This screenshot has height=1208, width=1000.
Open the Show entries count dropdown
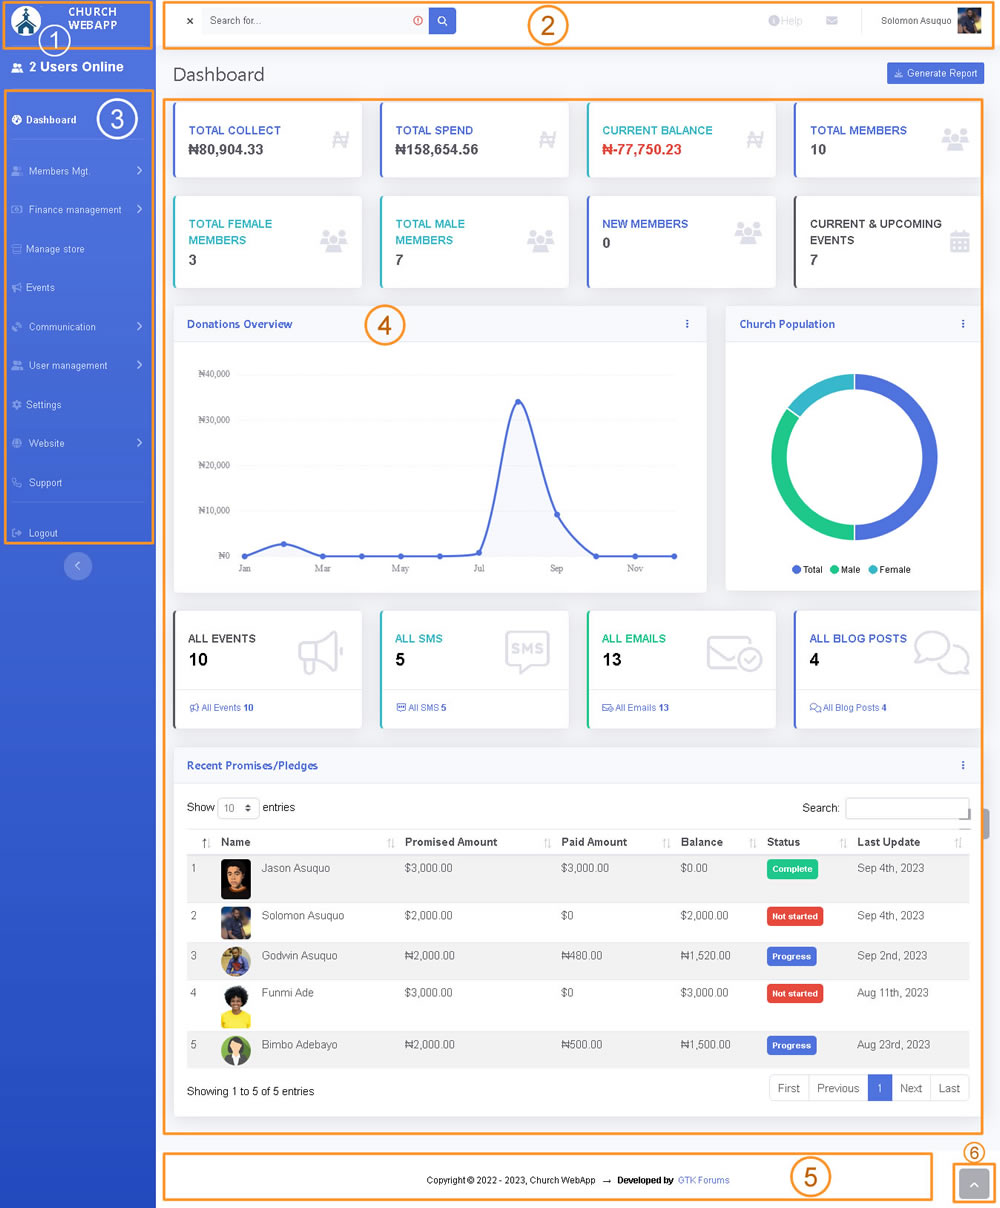(238, 808)
